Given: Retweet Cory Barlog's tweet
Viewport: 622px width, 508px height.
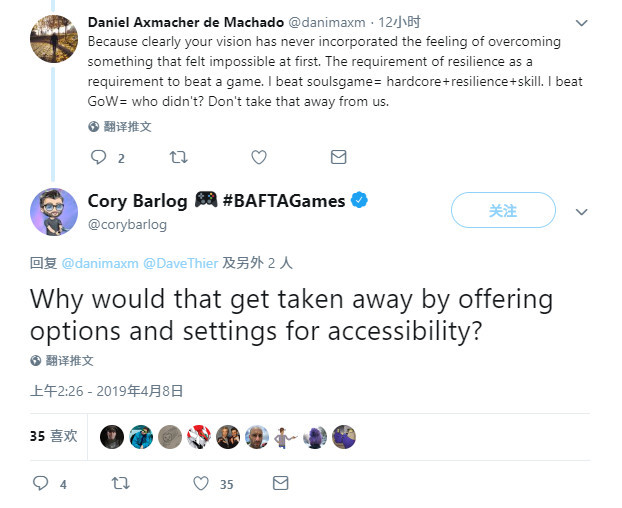Looking at the screenshot, I should [x=120, y=483].
